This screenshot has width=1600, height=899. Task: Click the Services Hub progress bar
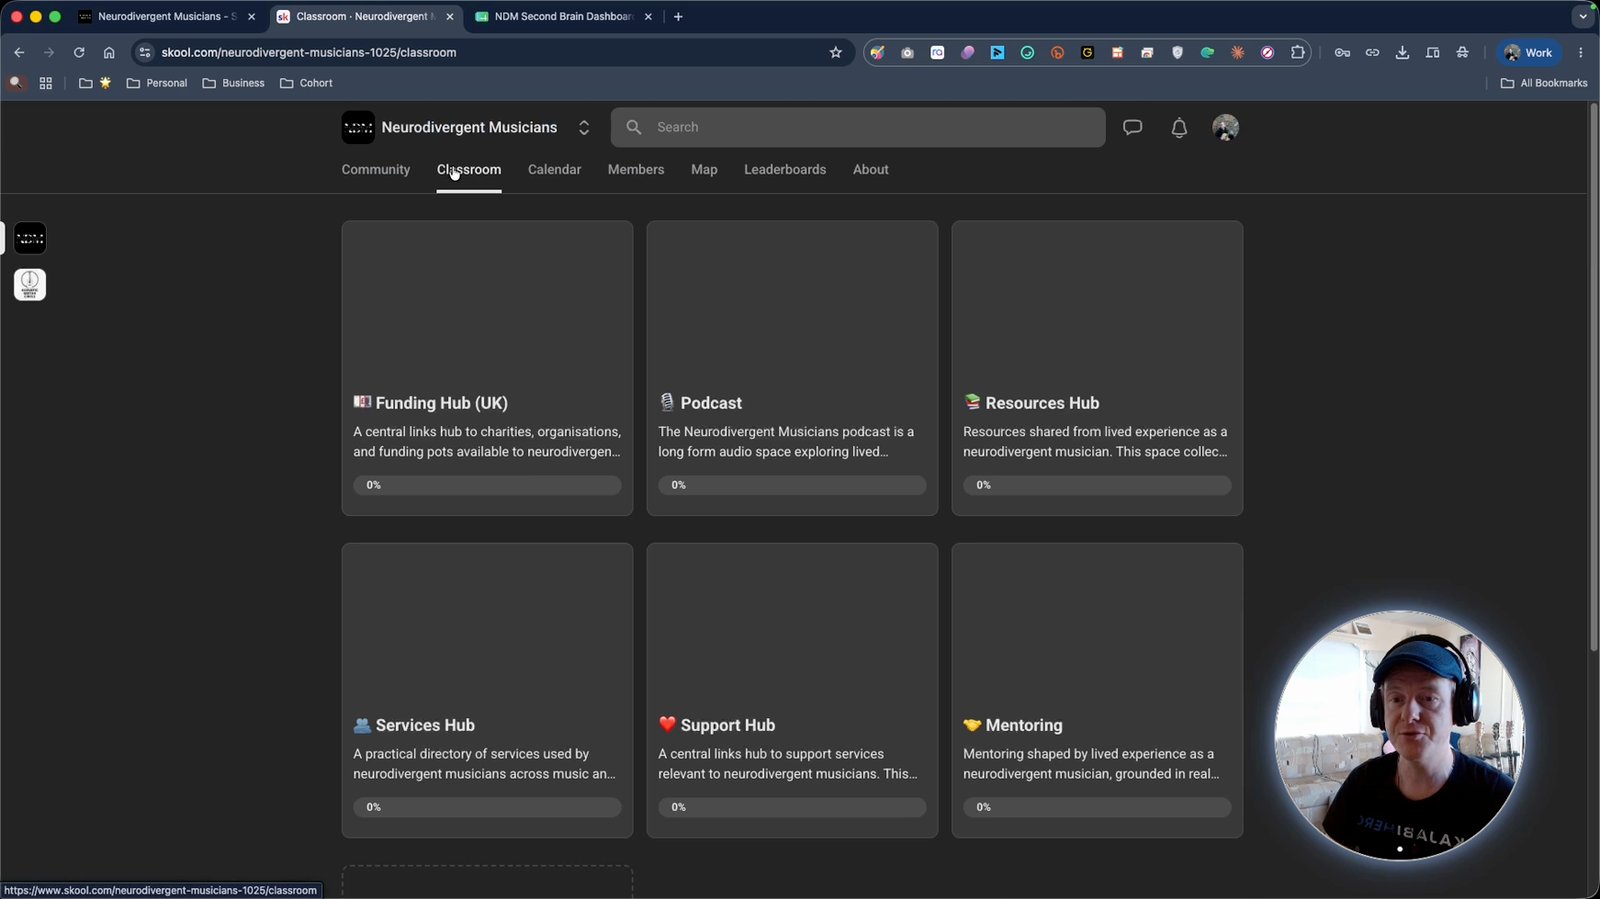click(x=487, y=807)
